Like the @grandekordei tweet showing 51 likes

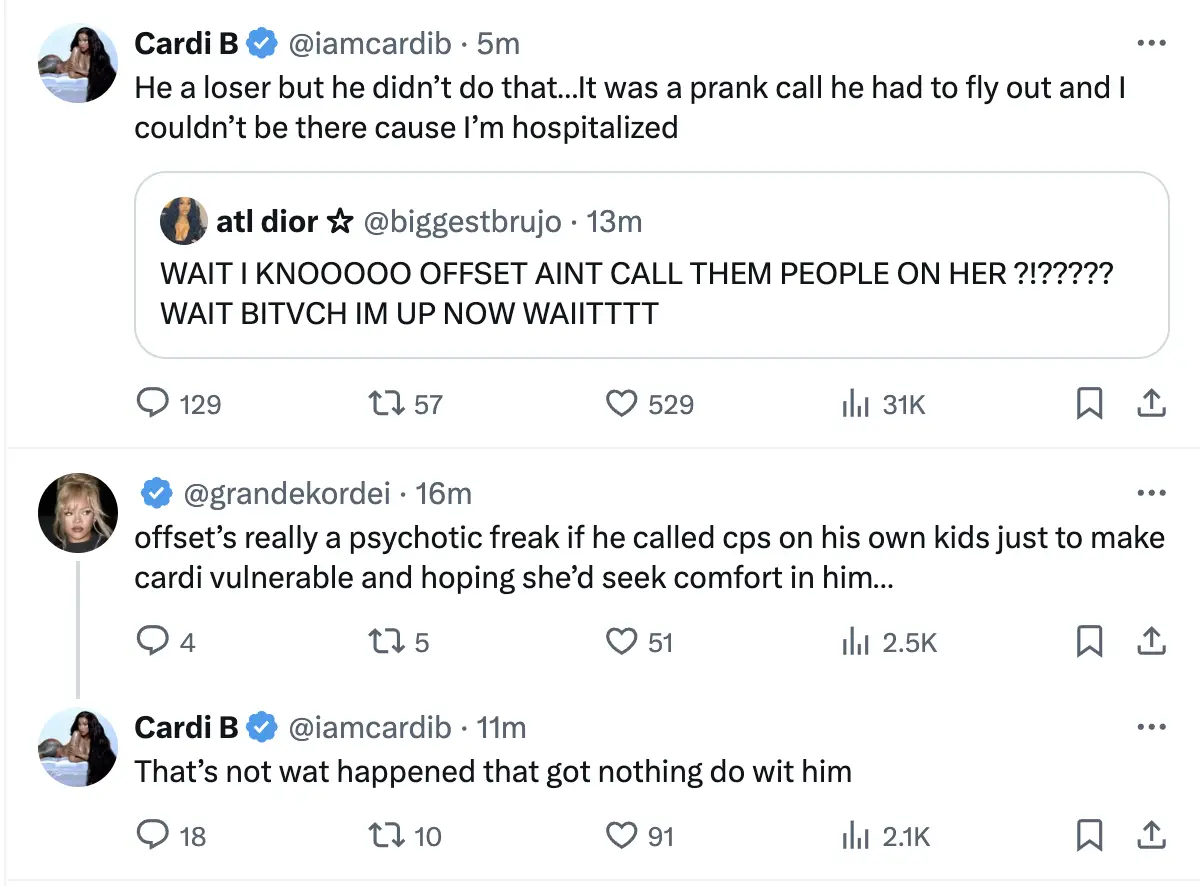(x=622, y=642)
